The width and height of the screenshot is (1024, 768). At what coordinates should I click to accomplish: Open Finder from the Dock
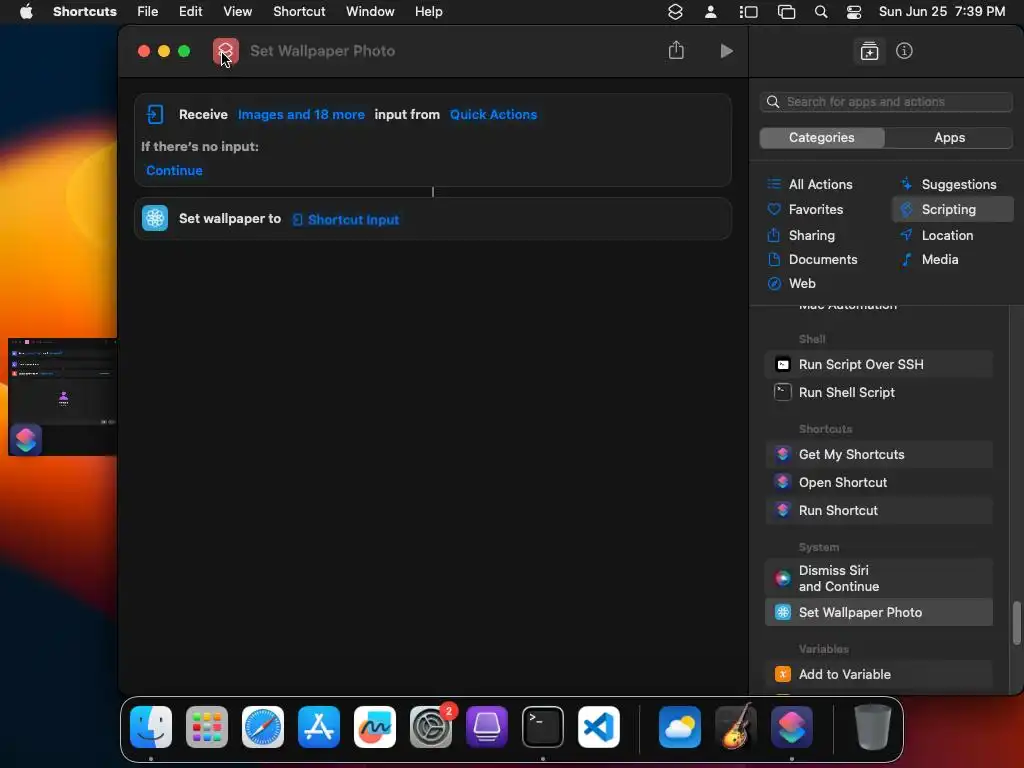pyautogui.click(x=151, y=727)
